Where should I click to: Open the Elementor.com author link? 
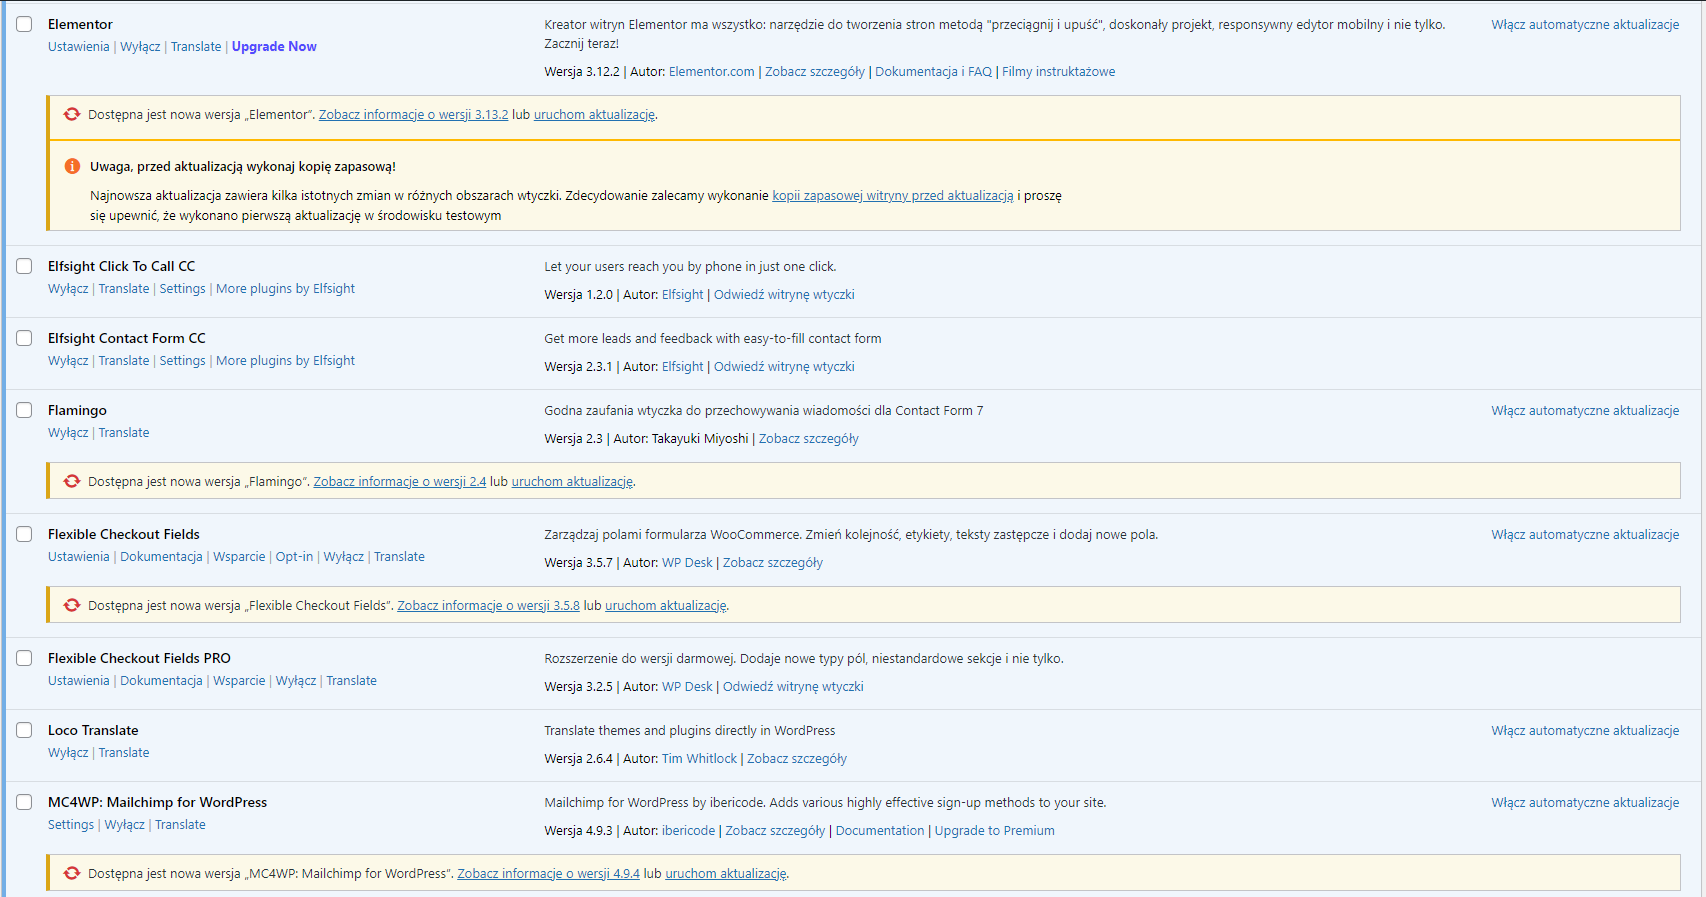(712, 71)
